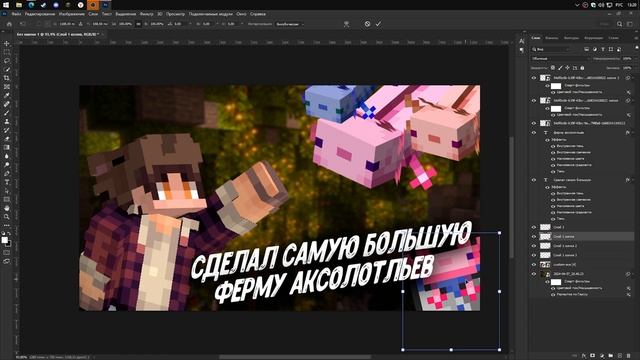Screen dimensions: 640x360
Task: Hide the first text layer's visibility eye
Action: tap(534, 133)
